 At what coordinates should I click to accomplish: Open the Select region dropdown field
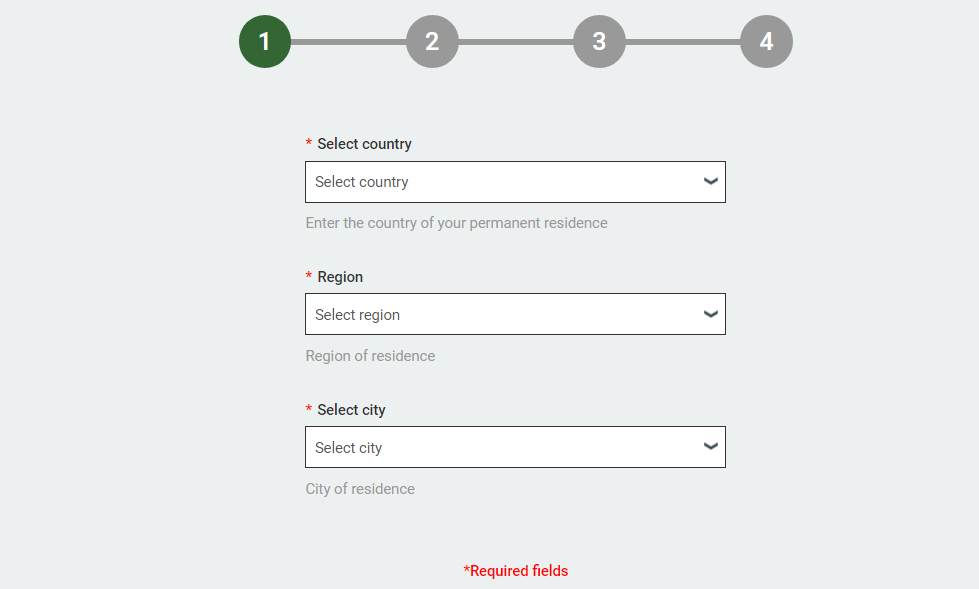pyautogui.click(x=500, y=315)
